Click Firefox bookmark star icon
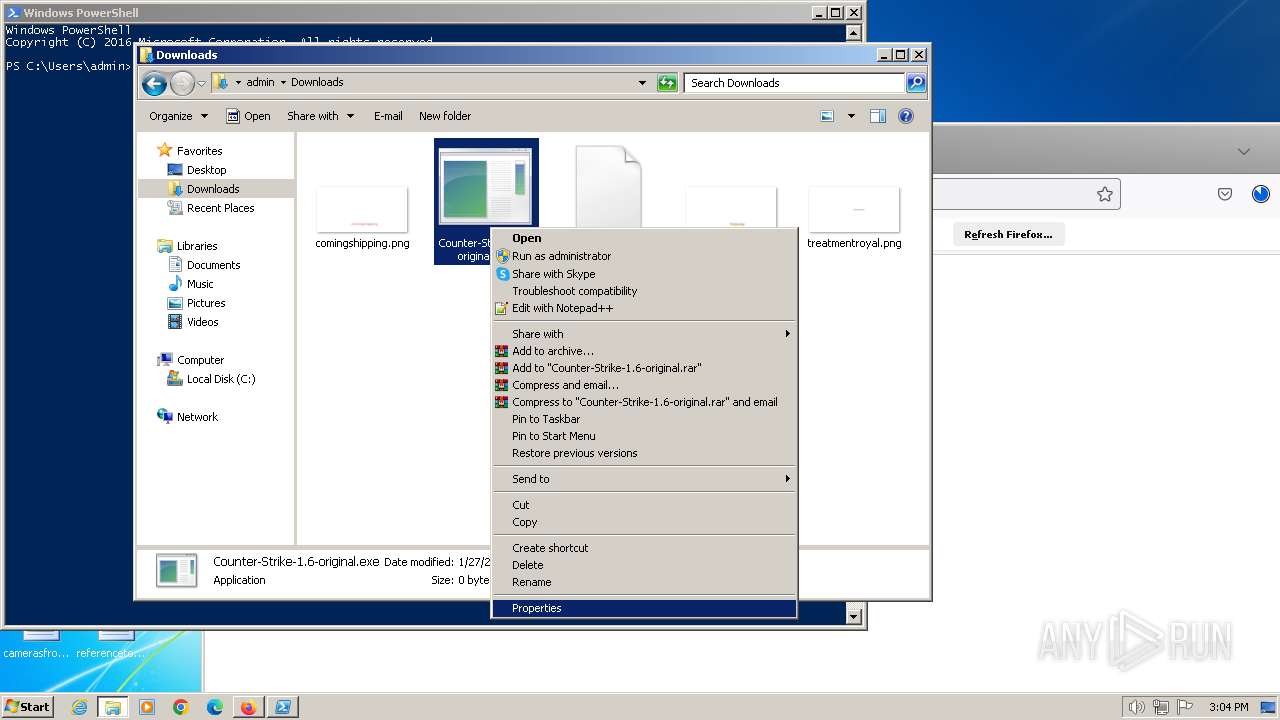 [1105, 194]
